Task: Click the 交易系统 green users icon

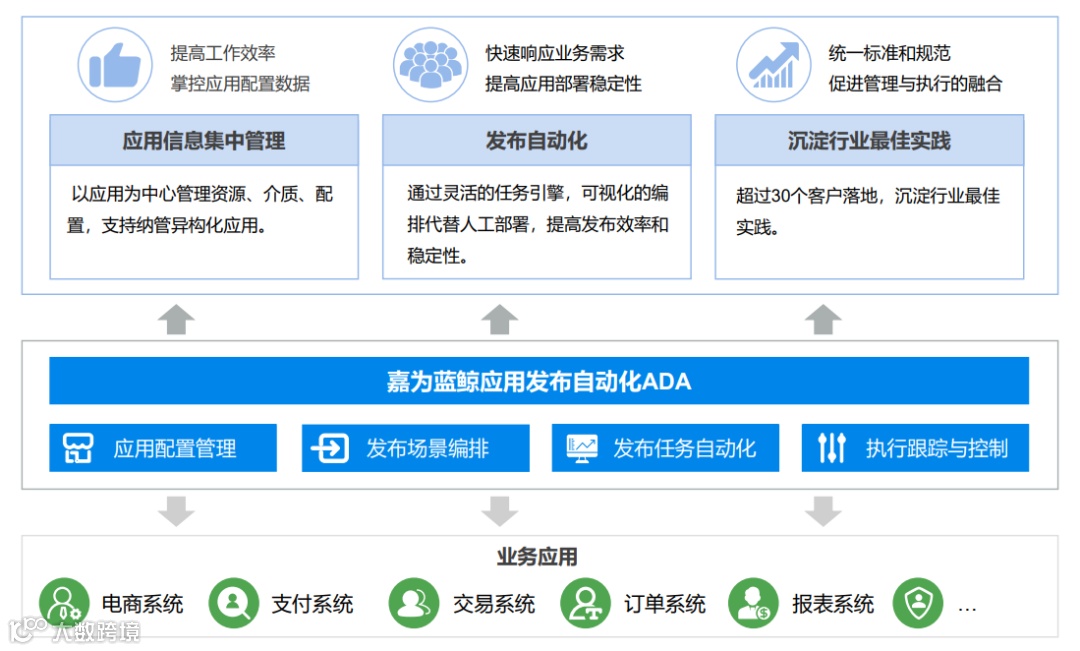Action: coord(414,603)
